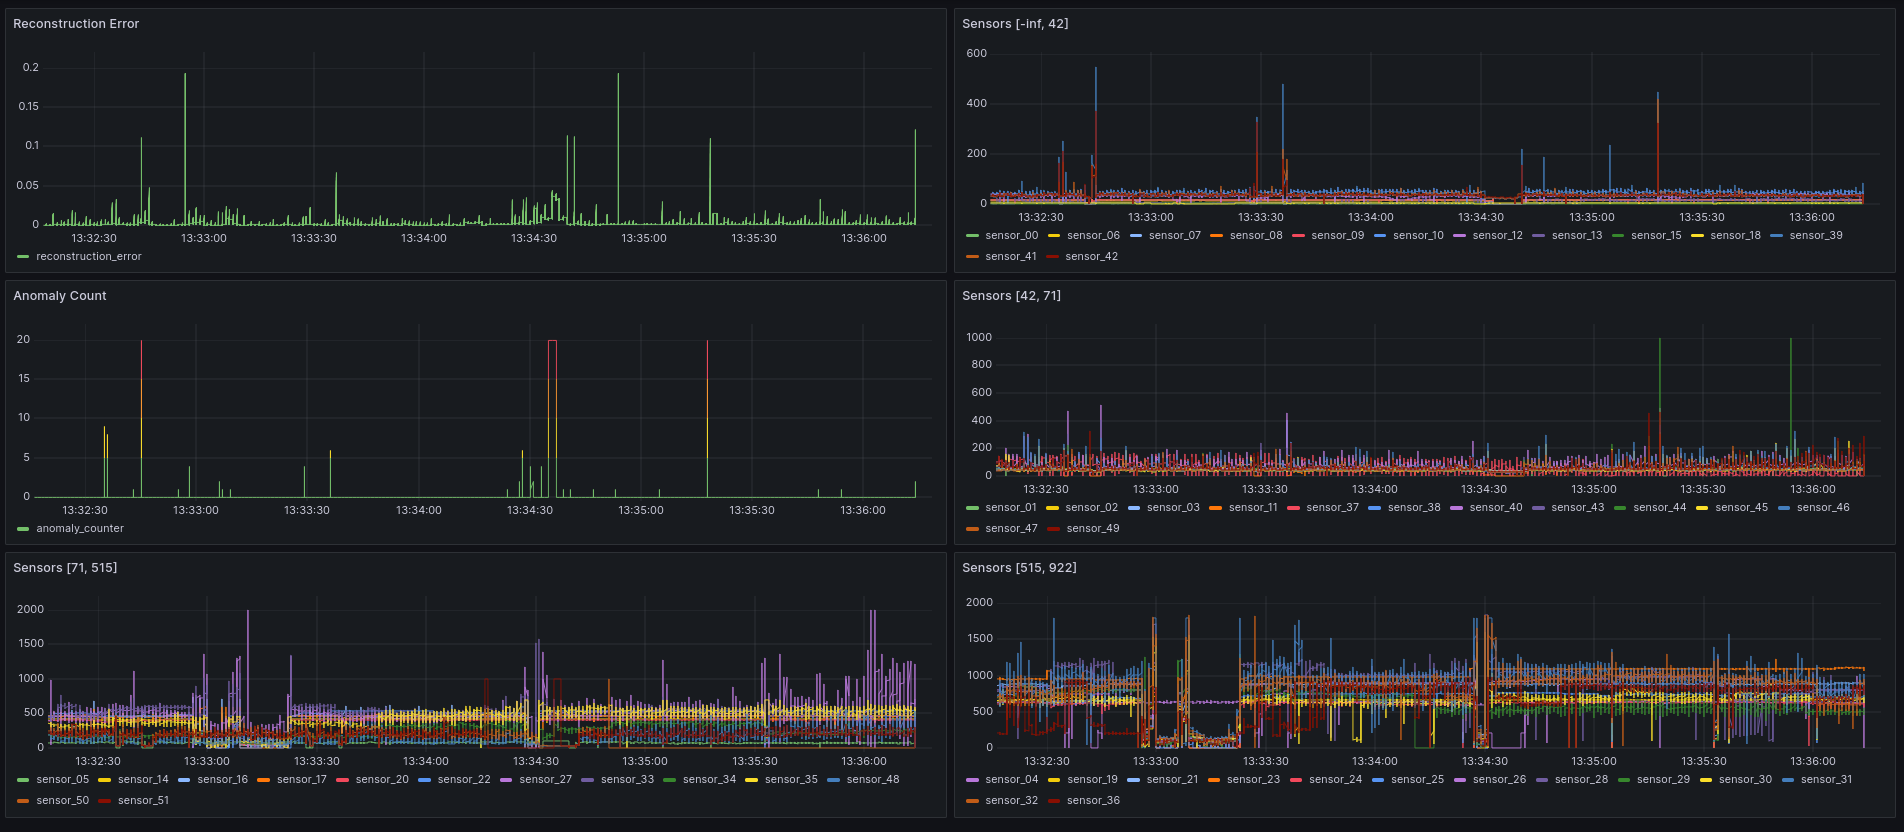
Task: Open the Reconstruction Error panel title
Action: (x=76, y=24)
